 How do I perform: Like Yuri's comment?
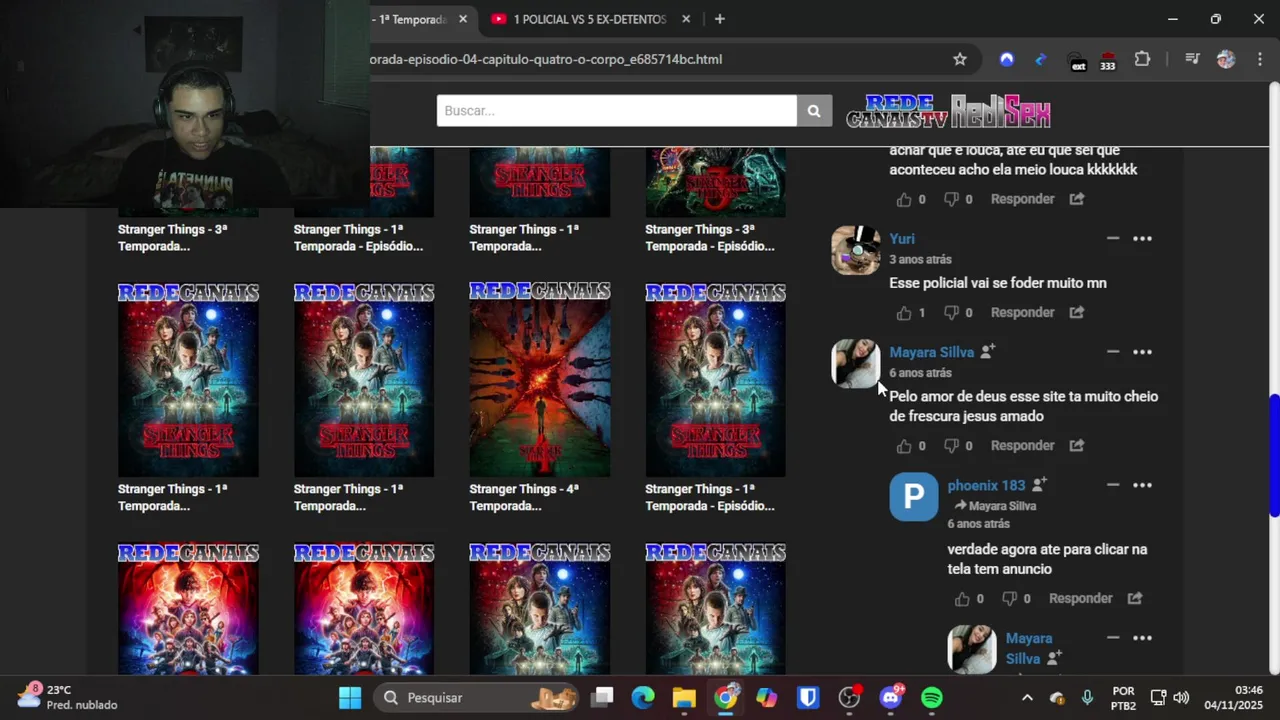(x=904, y=313)
